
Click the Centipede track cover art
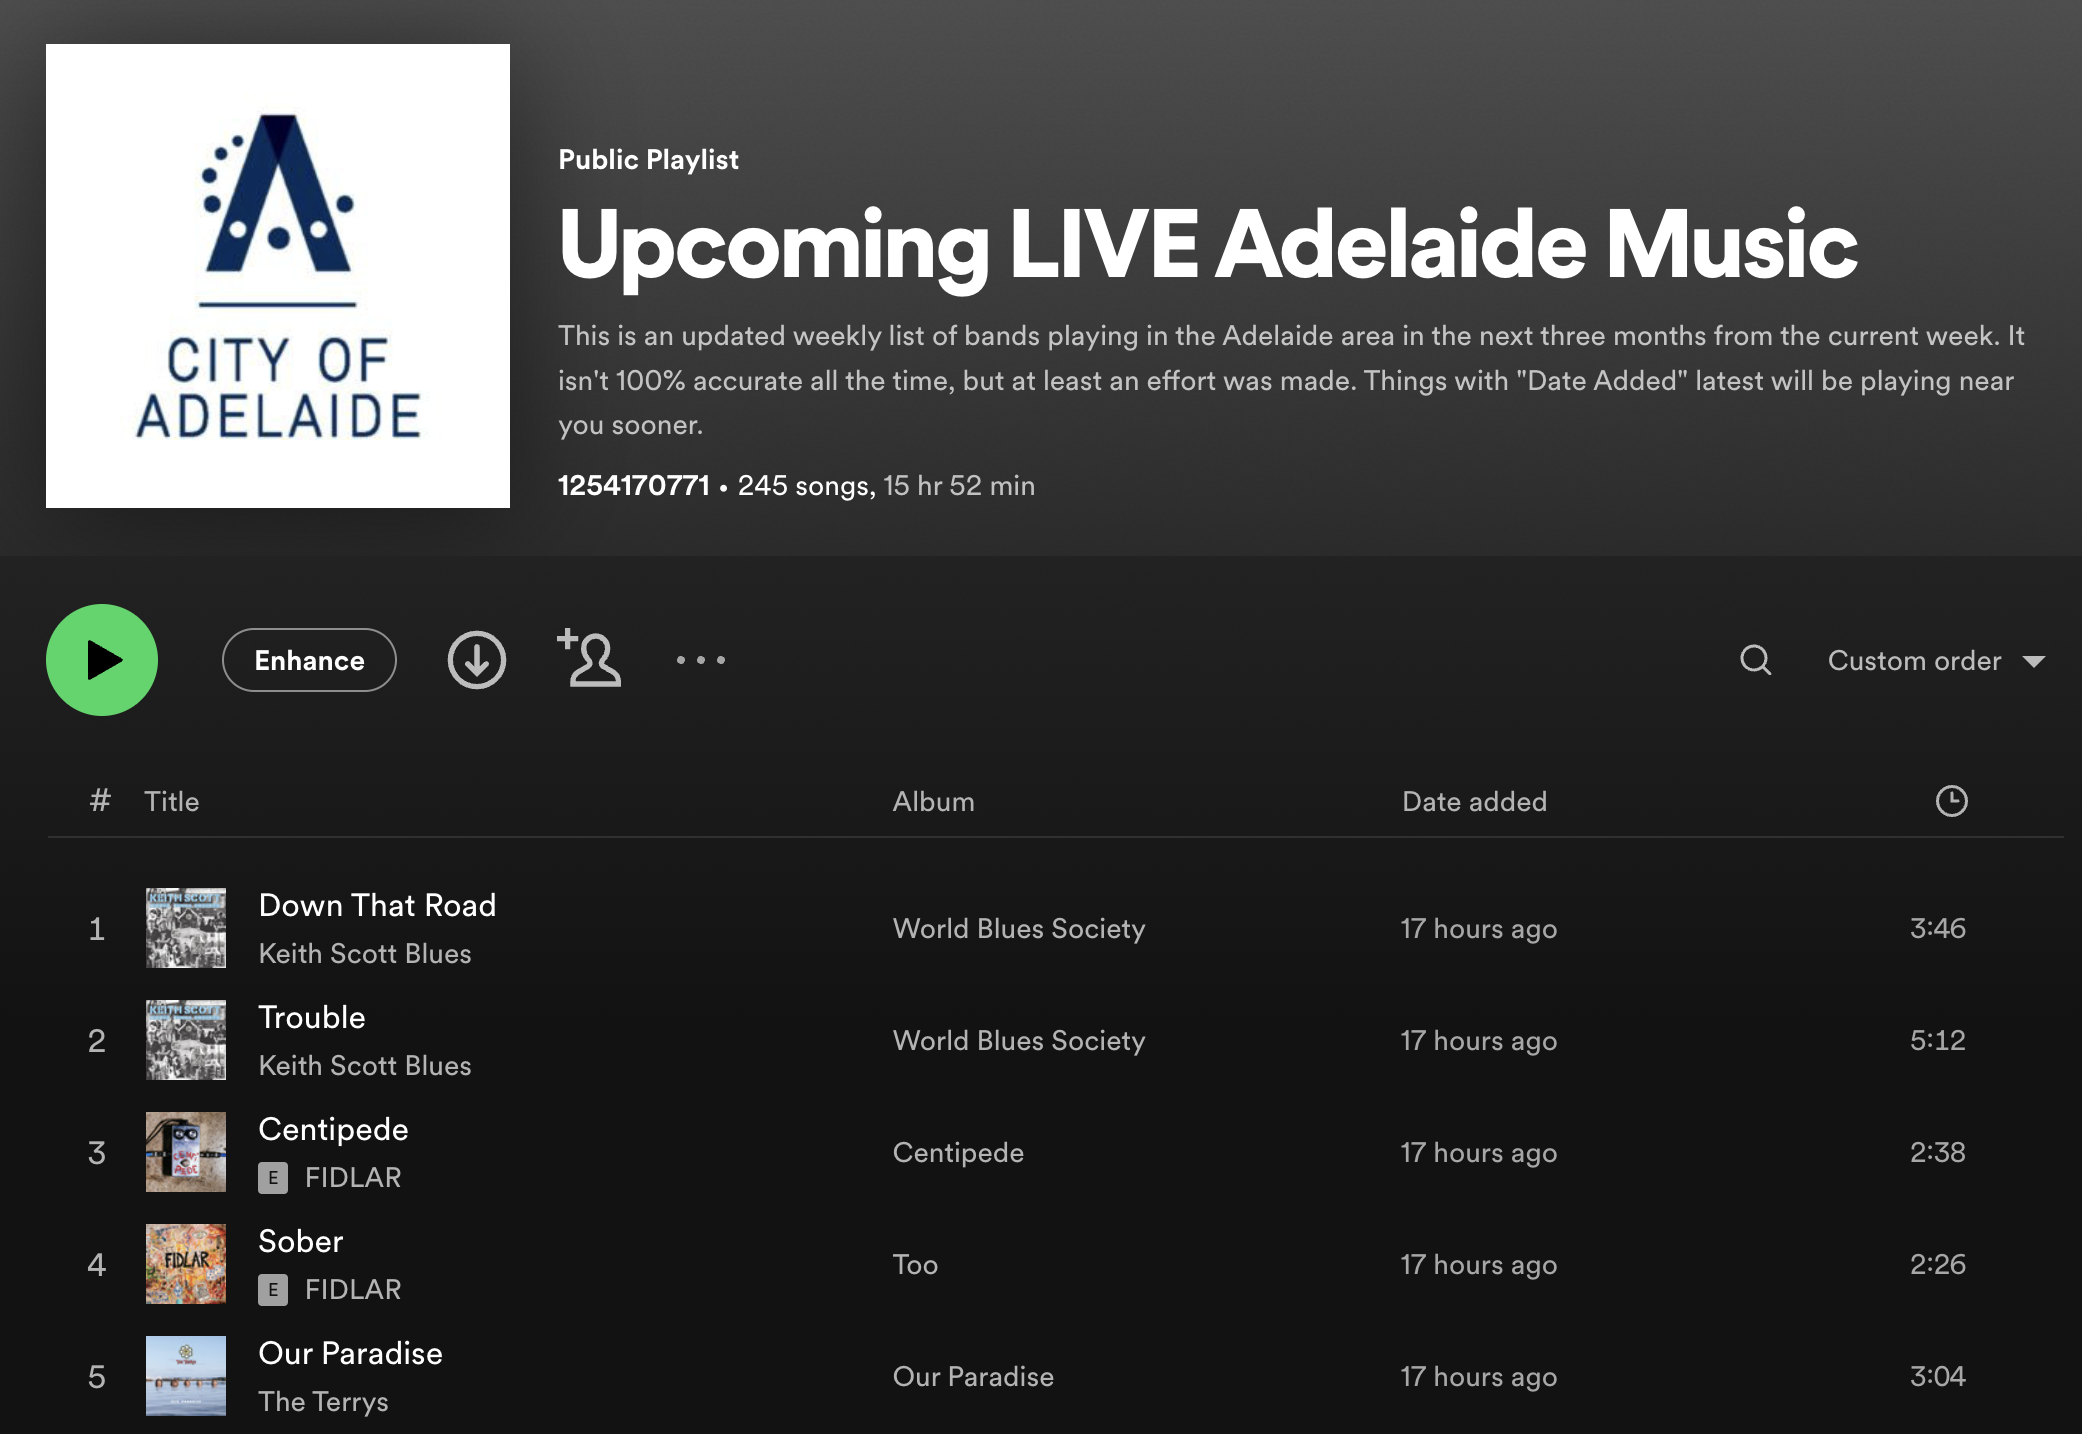tap(186, 1152)
